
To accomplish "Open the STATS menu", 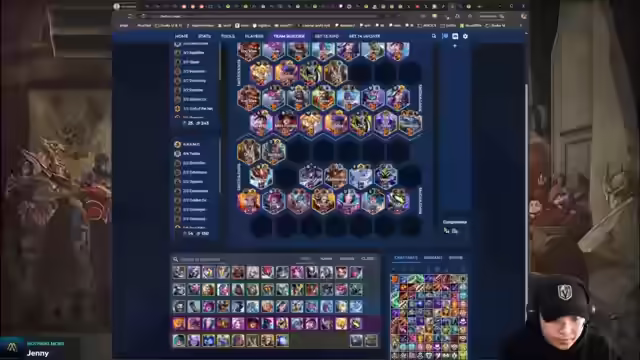I will point(204,36).
